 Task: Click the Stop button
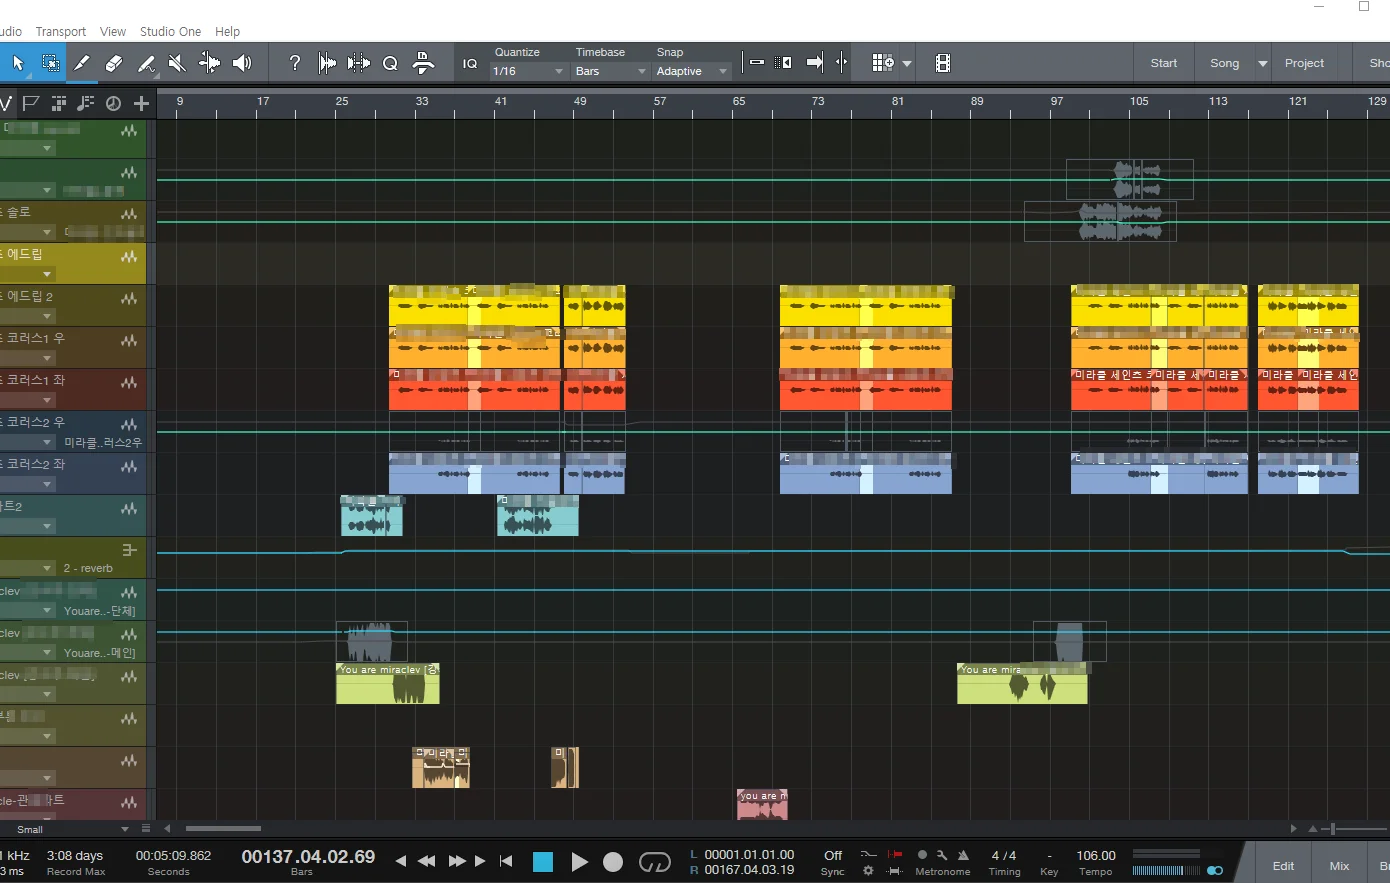543,862
